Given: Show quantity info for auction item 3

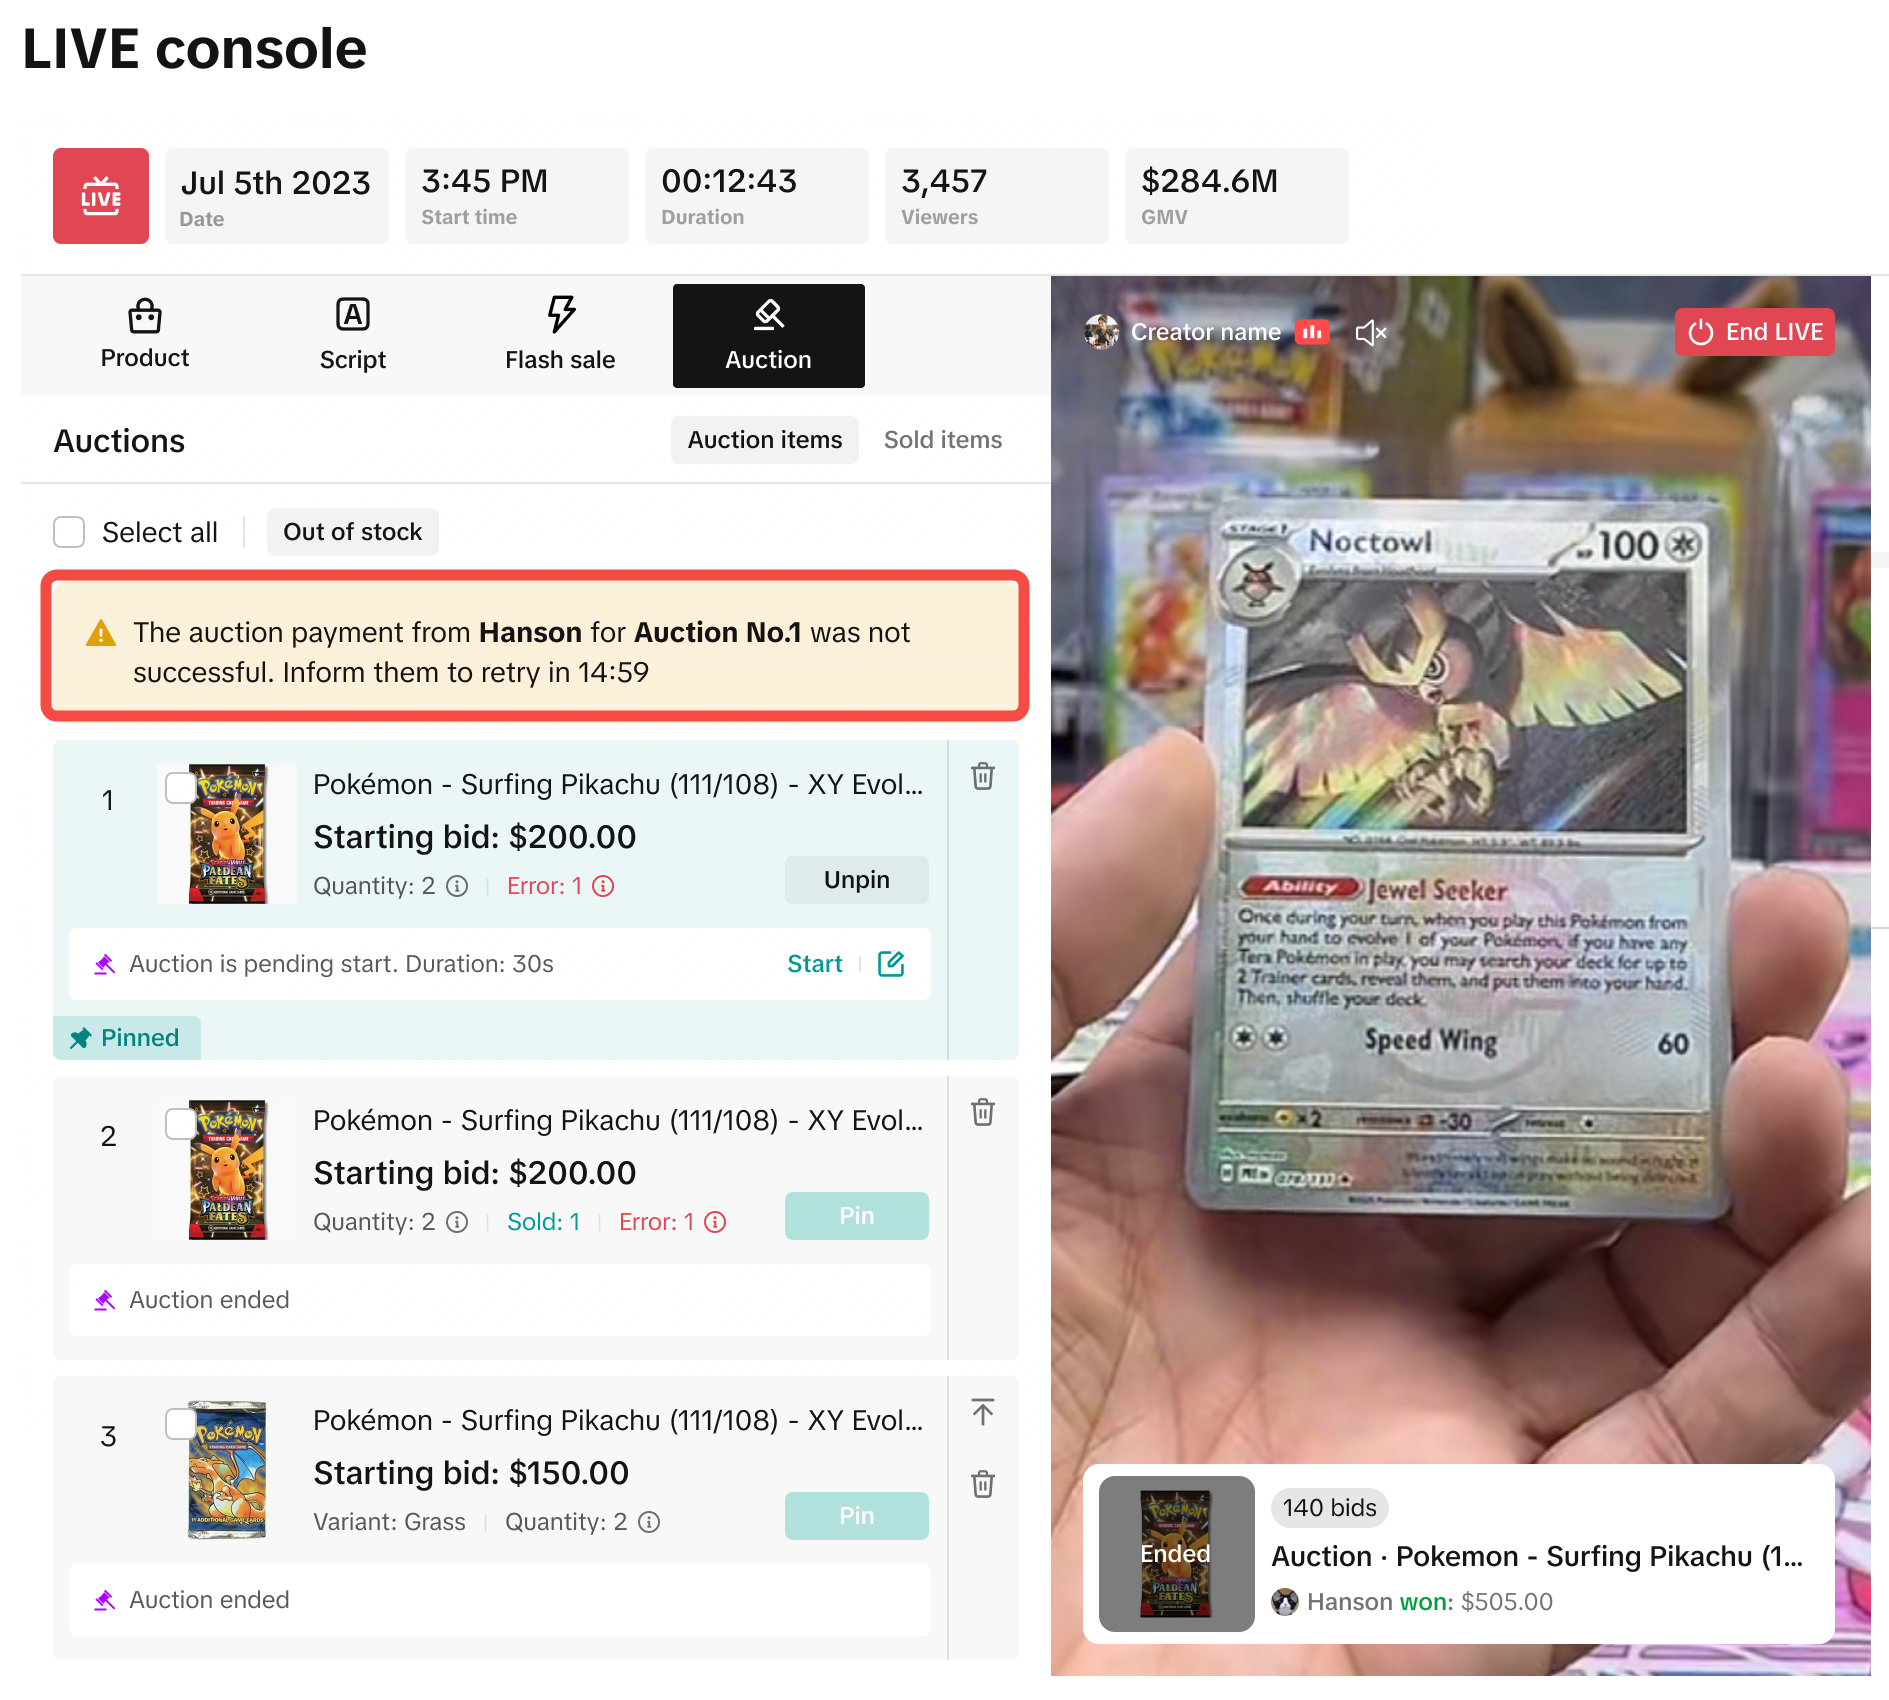Looking at the screenshot, I should coord(649,1522).
